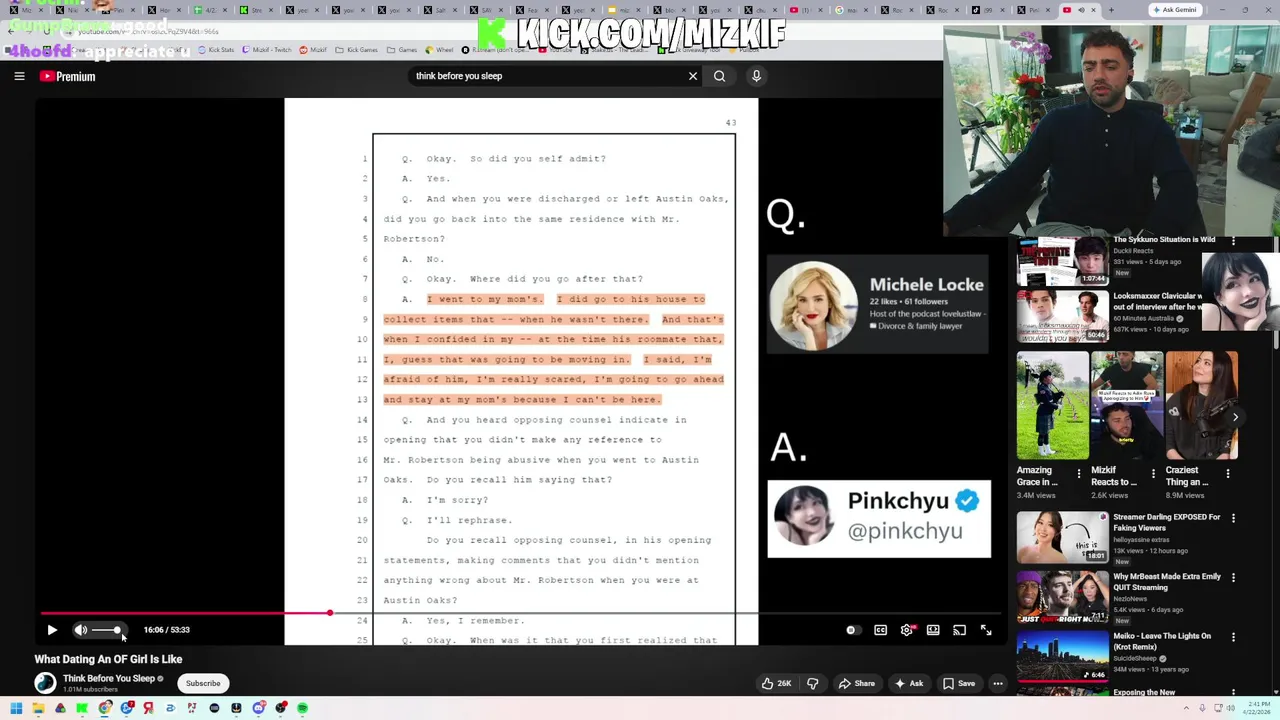
Task: Open more actions ellipsis under video
Action: click(998, 683)
